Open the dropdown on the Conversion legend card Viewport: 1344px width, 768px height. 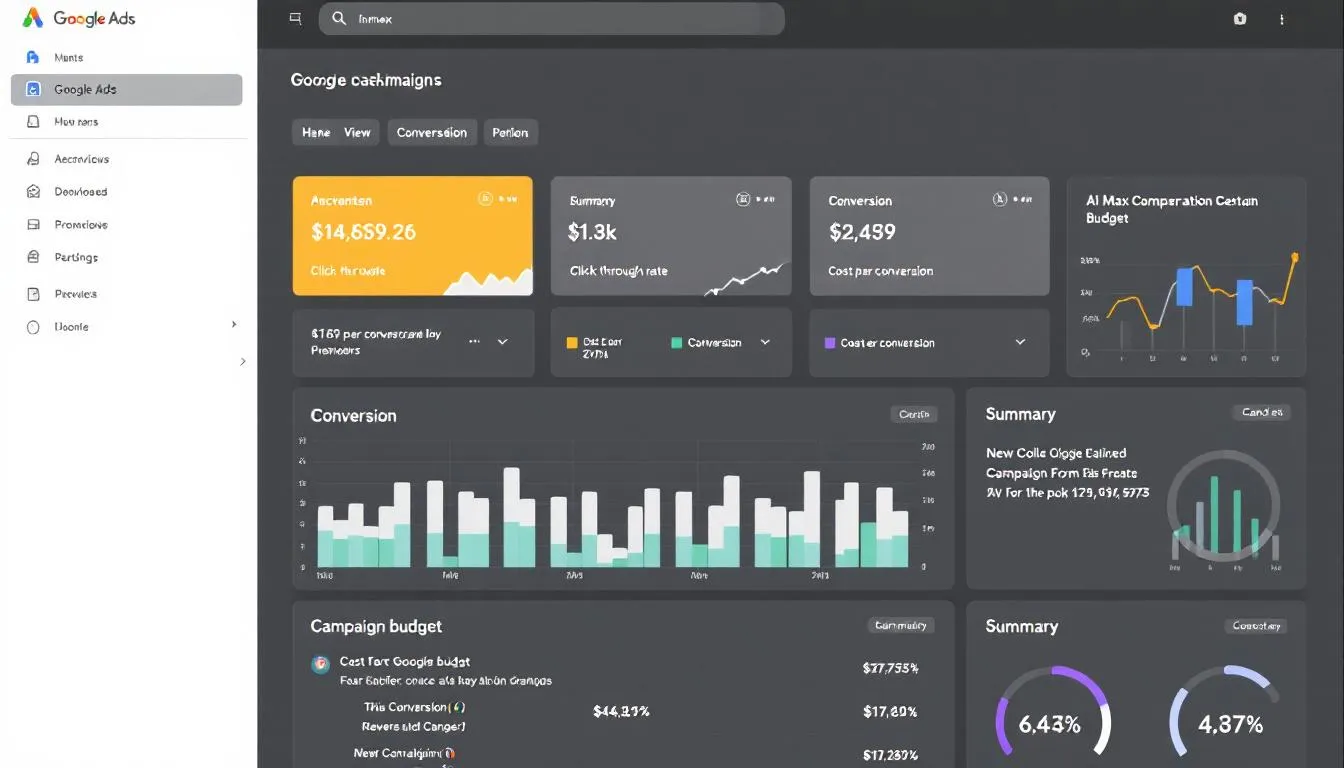point(765,342)
